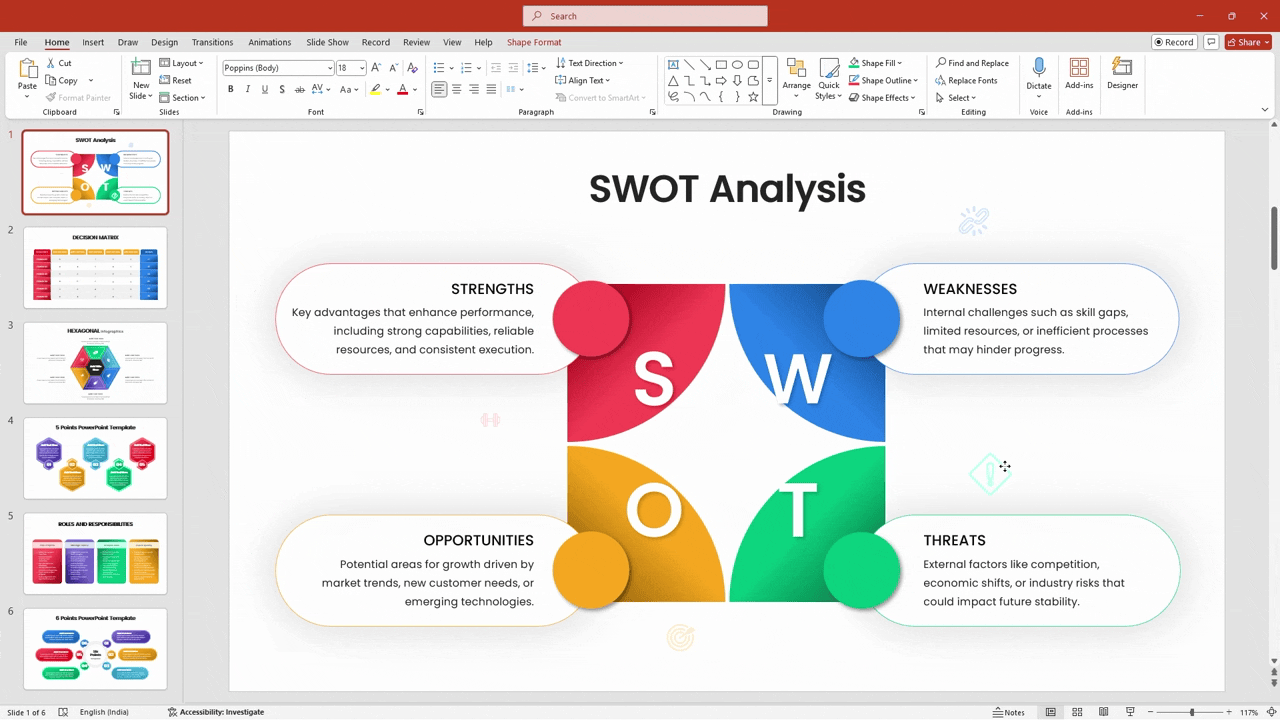Image resolution: width=1280 pixels, height=720 pixels.
Task: Toggle the Notes pane visibility
Action: 1008,711
